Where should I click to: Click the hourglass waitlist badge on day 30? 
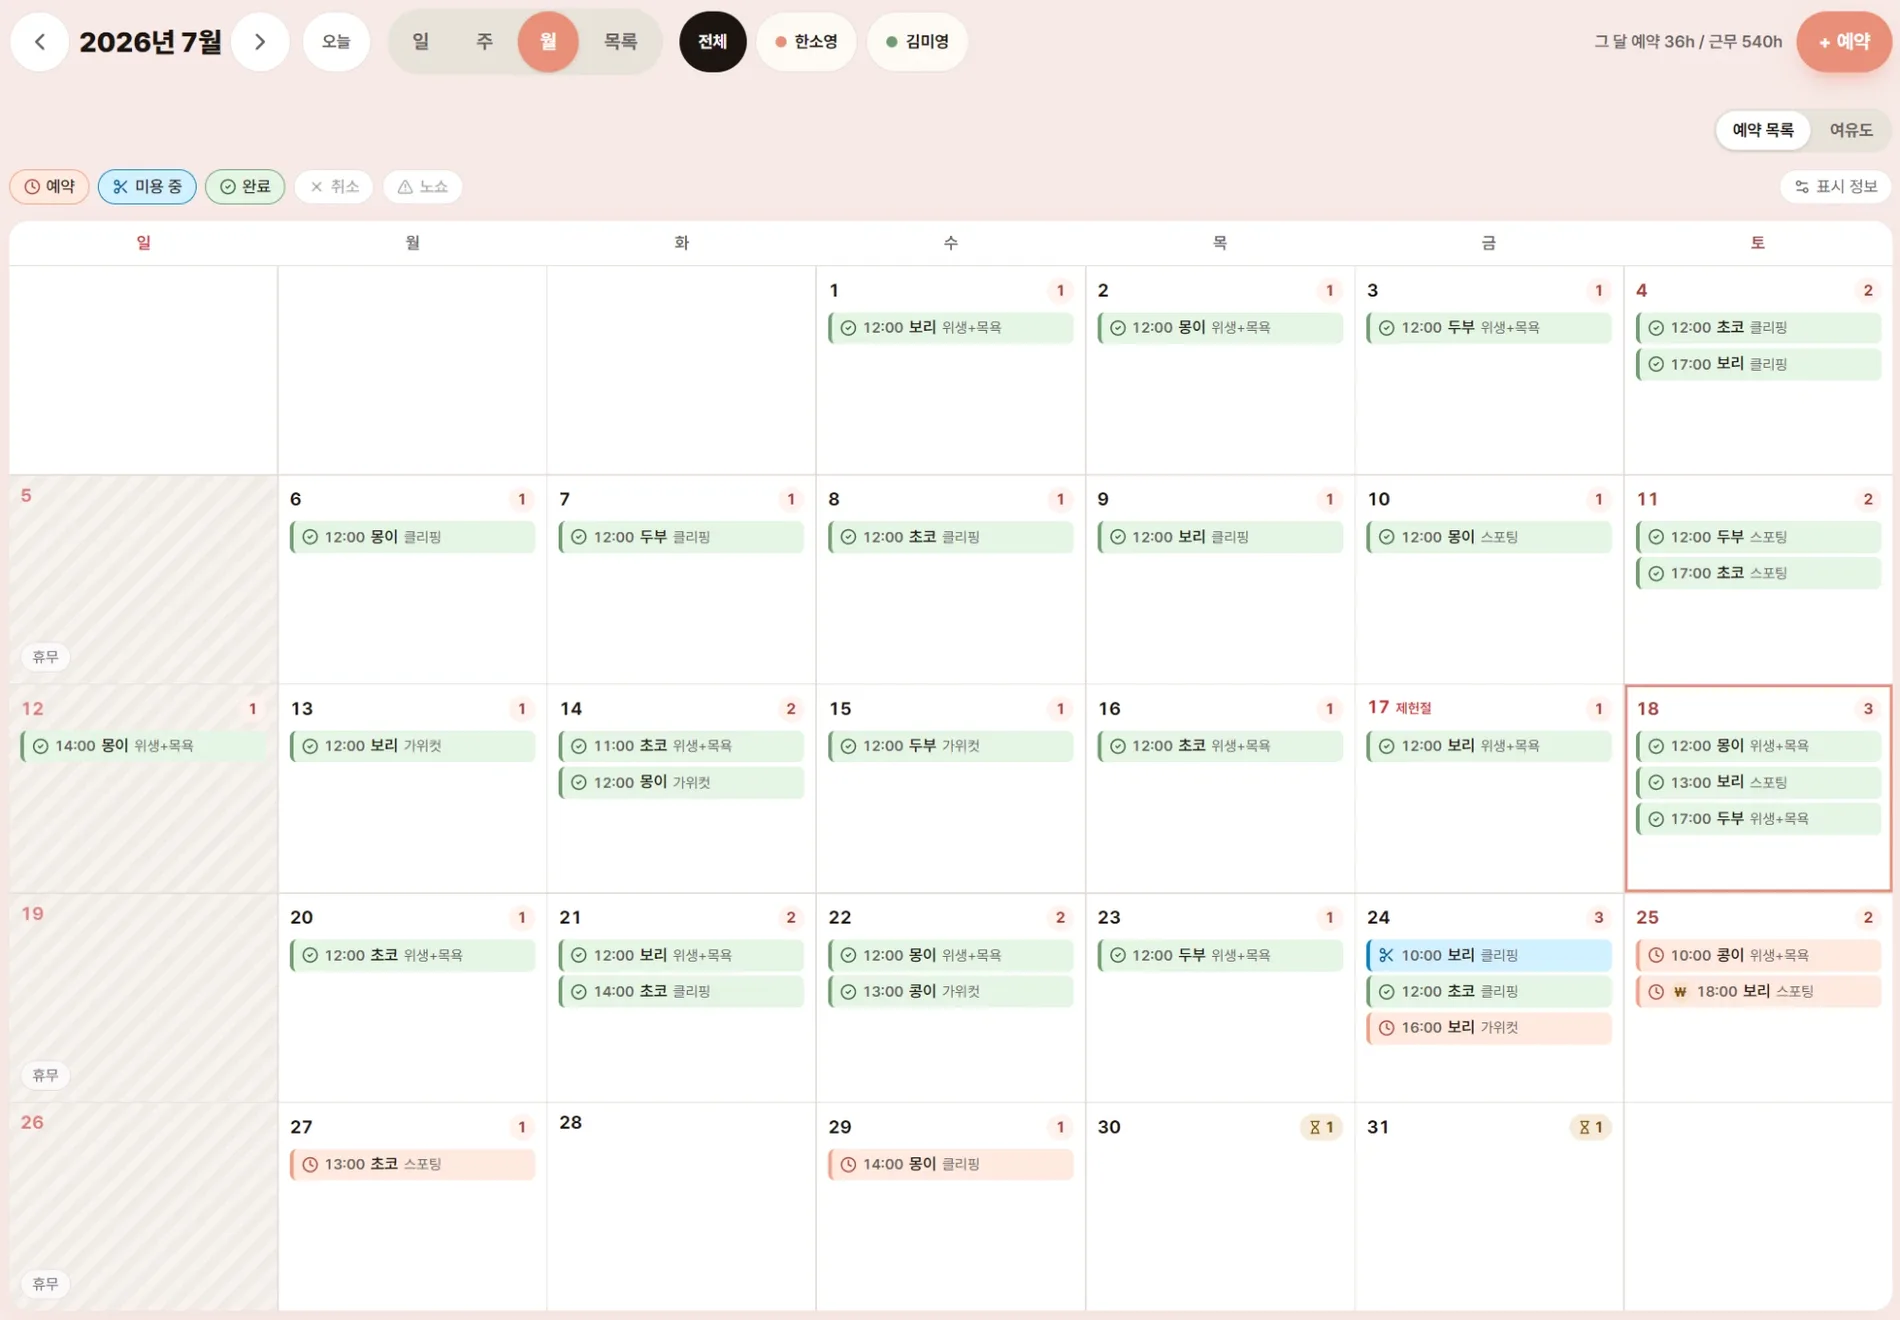coord(1321,1127)
